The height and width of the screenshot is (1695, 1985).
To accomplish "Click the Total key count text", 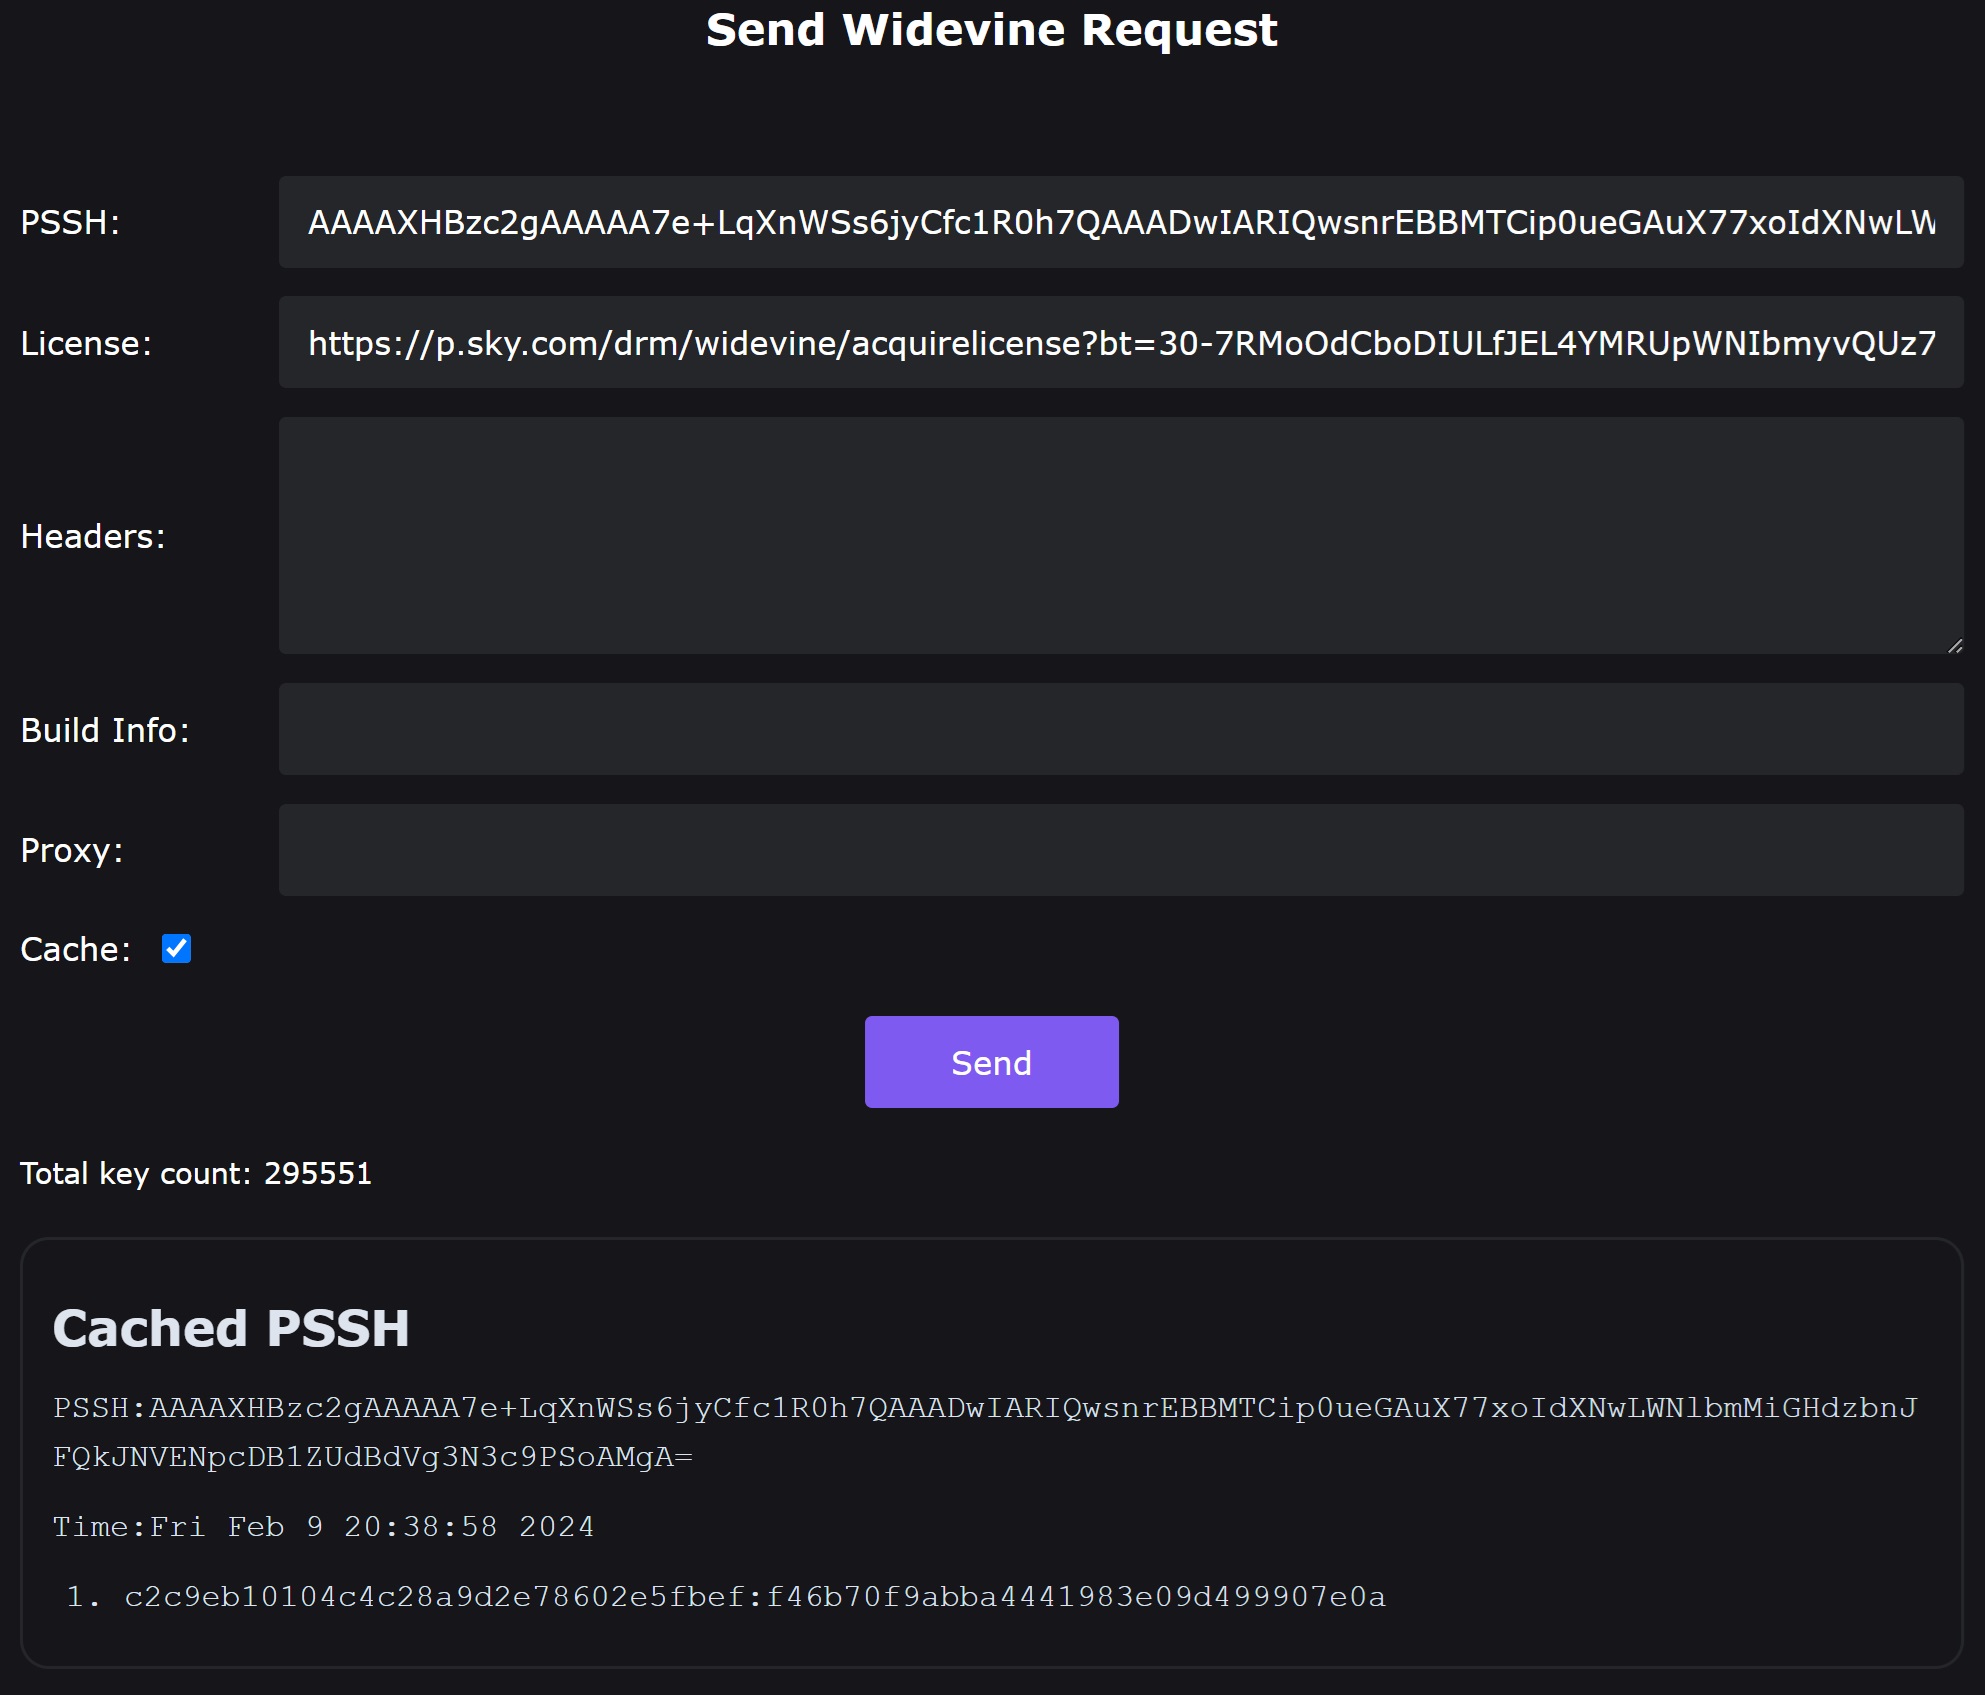I will tap(196, 1174).
